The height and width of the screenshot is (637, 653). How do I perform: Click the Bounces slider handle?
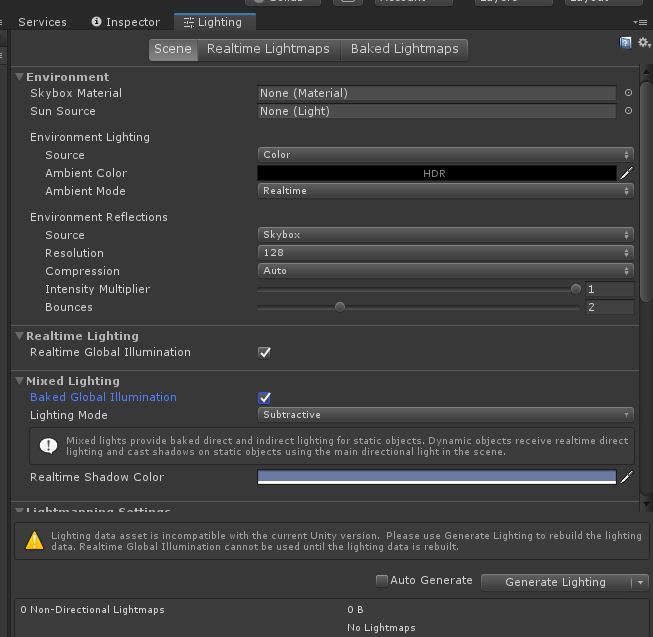(x=340, y=307)
